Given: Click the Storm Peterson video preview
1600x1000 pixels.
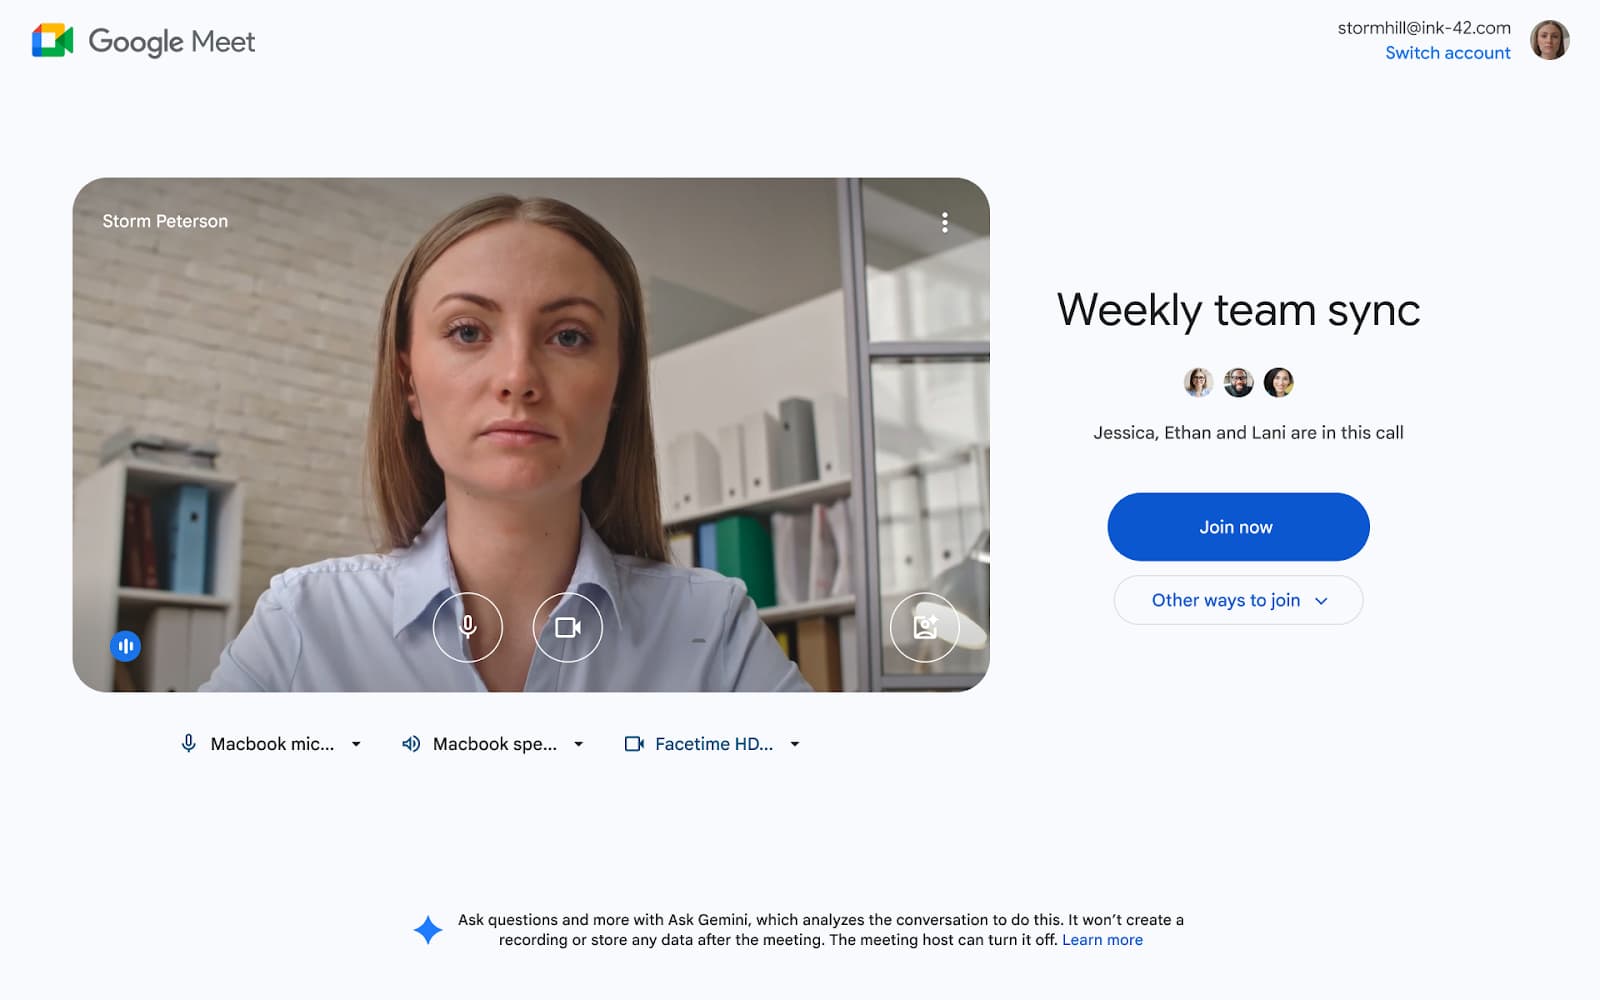Looking at the screenshot, I should coord(531,435).
